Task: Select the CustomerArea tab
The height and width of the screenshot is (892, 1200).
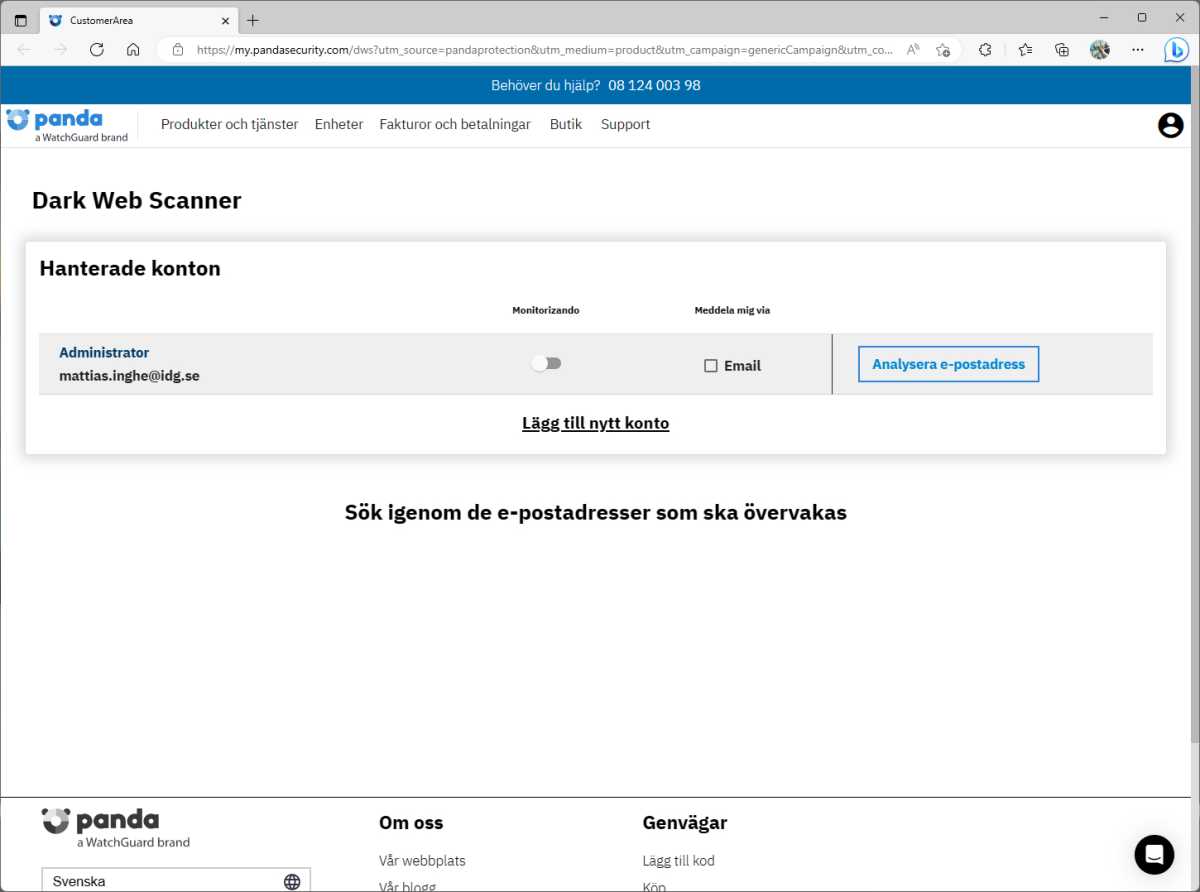Action: tap(138, 20)
